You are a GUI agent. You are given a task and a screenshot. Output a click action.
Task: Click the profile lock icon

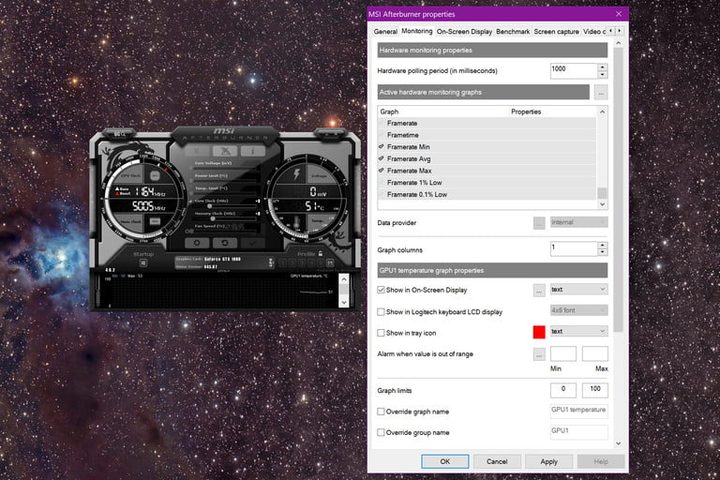pyautogui.click(x=320, y=253)
